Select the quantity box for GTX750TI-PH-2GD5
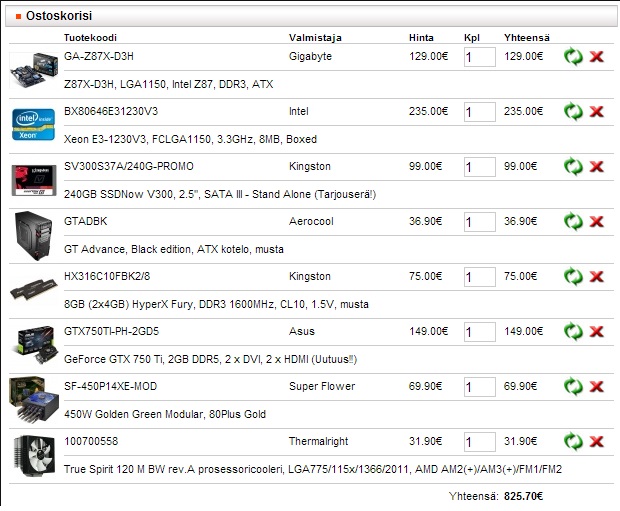Image resolution: width=620 pixels, height=511 pixels. coord(480,332)
